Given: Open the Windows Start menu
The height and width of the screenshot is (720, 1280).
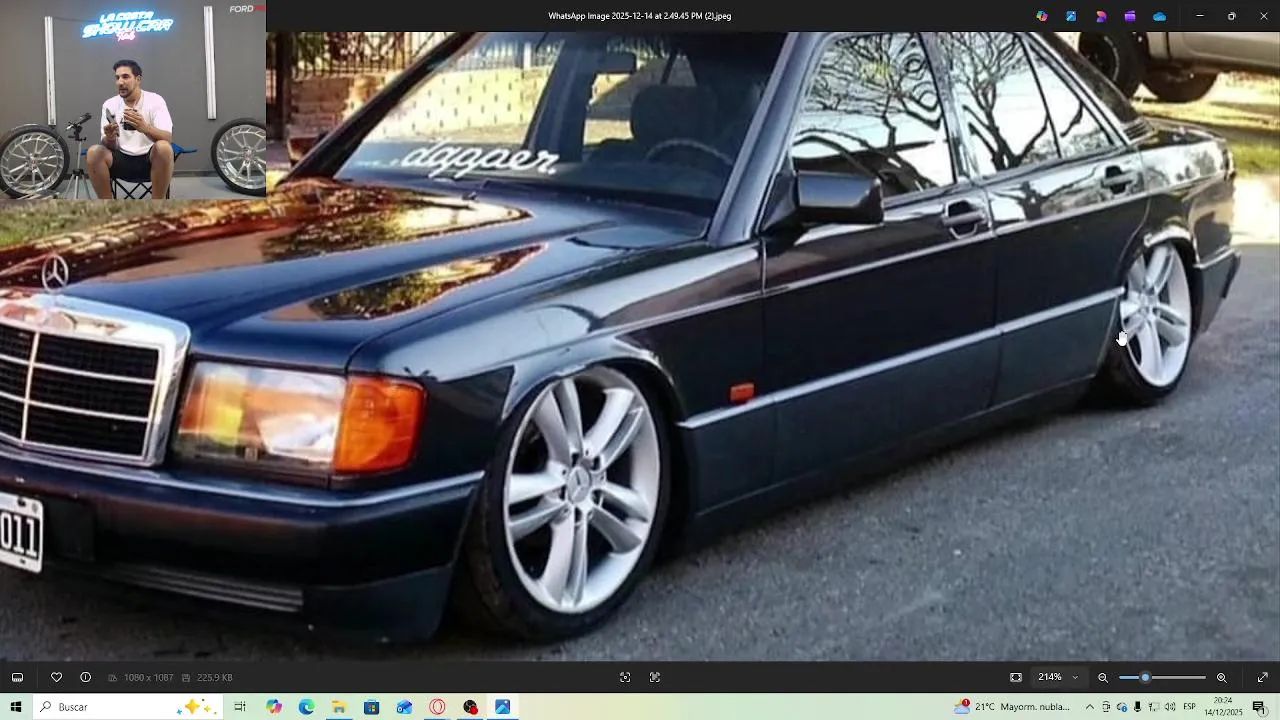Looking at the screenshot, I should click(x=15, y=707).
